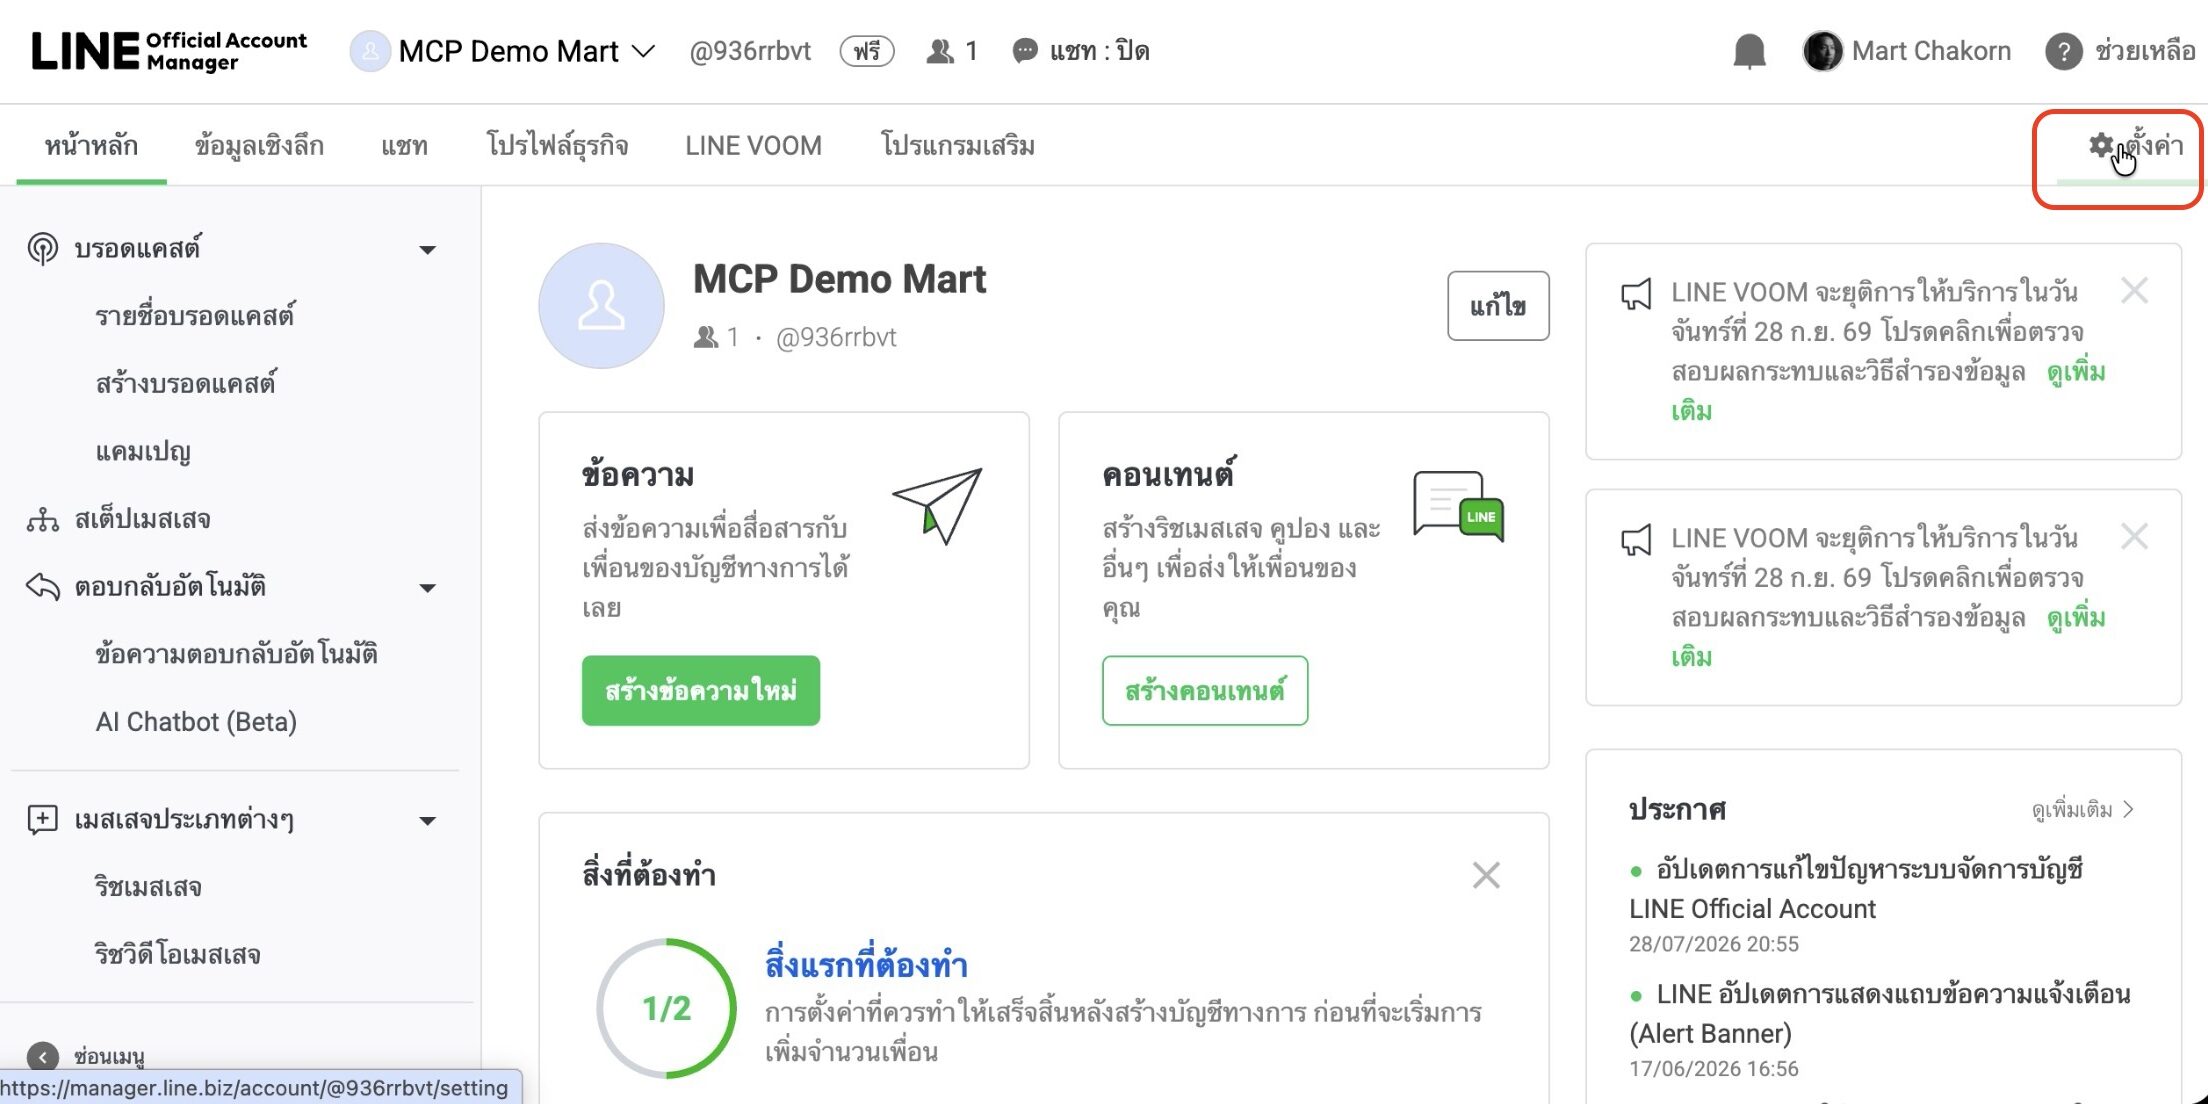
Task: Select AI Chatbot (Beta) in sidebar
Action: click(x=196, y=722)
